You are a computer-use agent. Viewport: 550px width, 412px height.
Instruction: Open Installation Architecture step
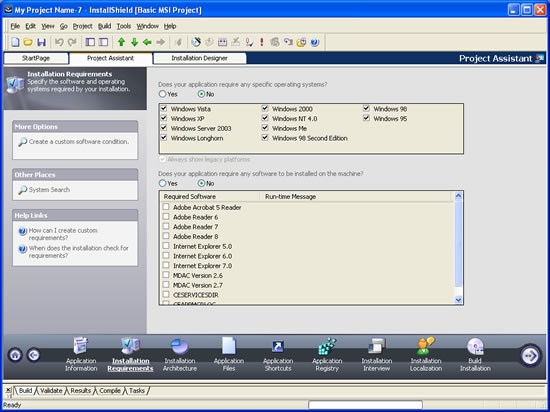pos(180,354)
